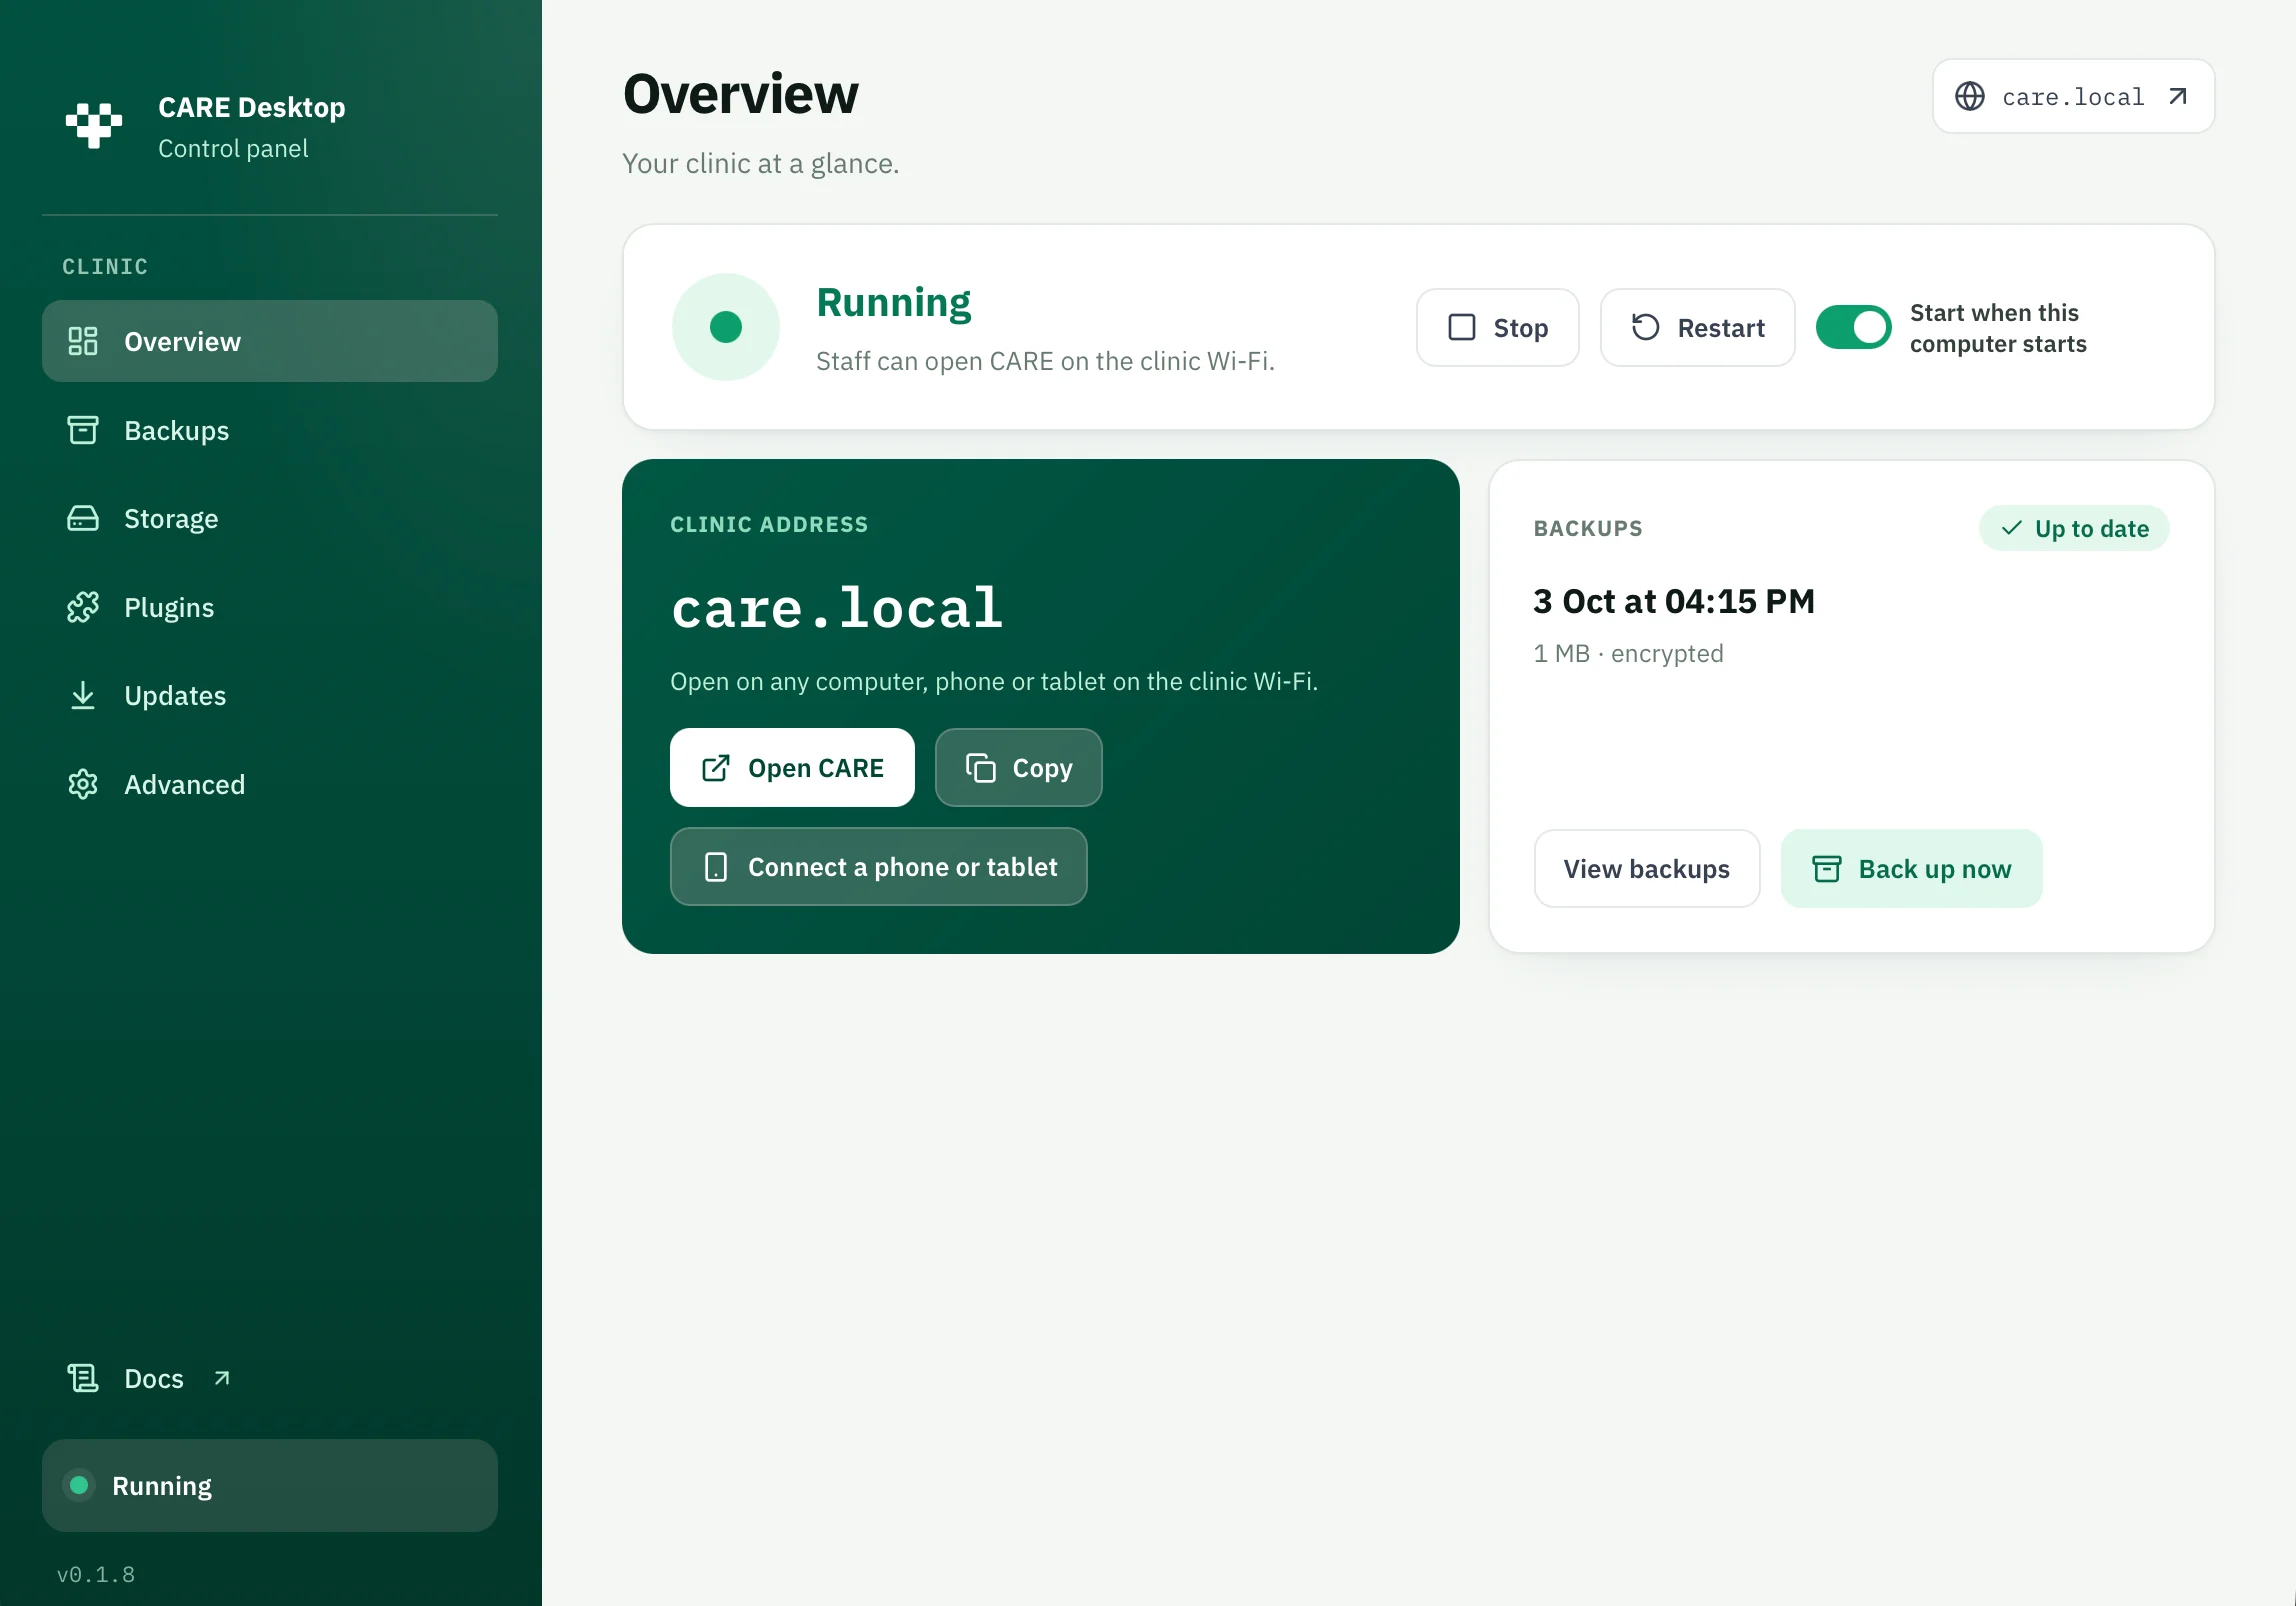The width and height of the screenshot is (2296, 1606).
Task: Click the archive icon in Back up now
Action: [1826, 868]
